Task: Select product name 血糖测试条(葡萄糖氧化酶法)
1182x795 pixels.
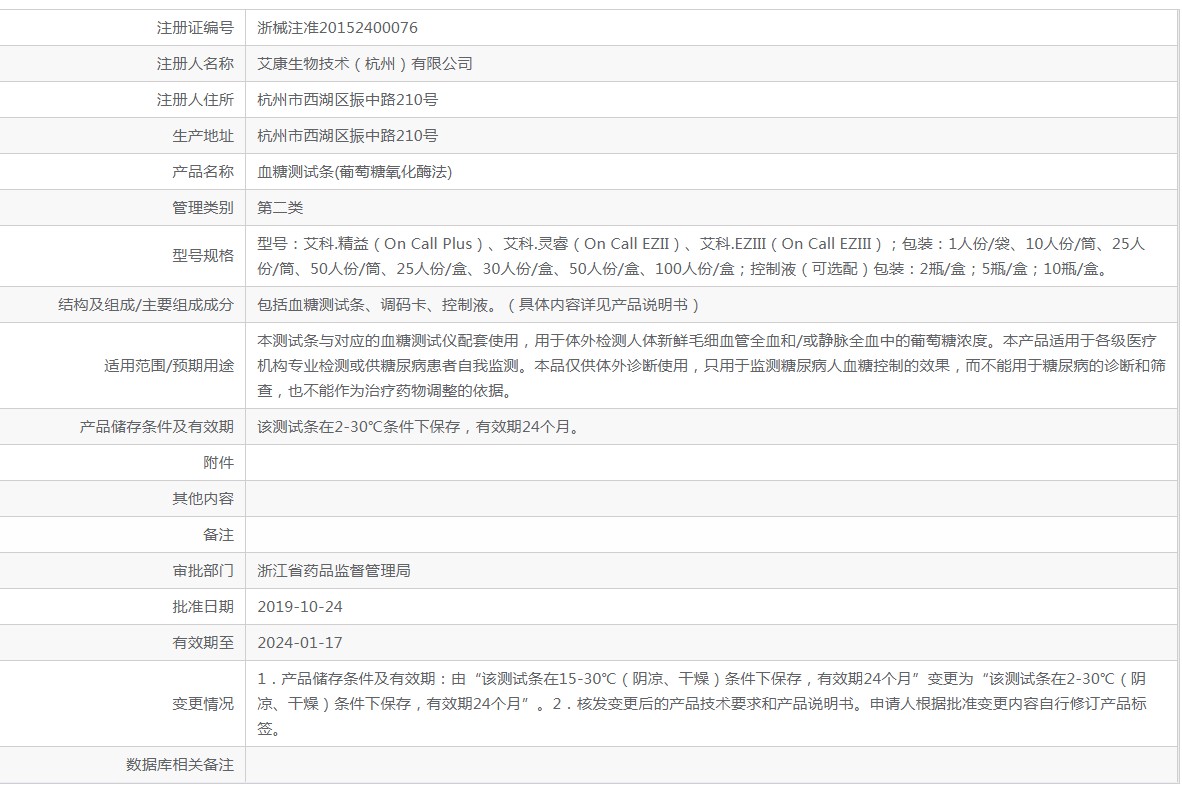Action: [x=354, y=172]
